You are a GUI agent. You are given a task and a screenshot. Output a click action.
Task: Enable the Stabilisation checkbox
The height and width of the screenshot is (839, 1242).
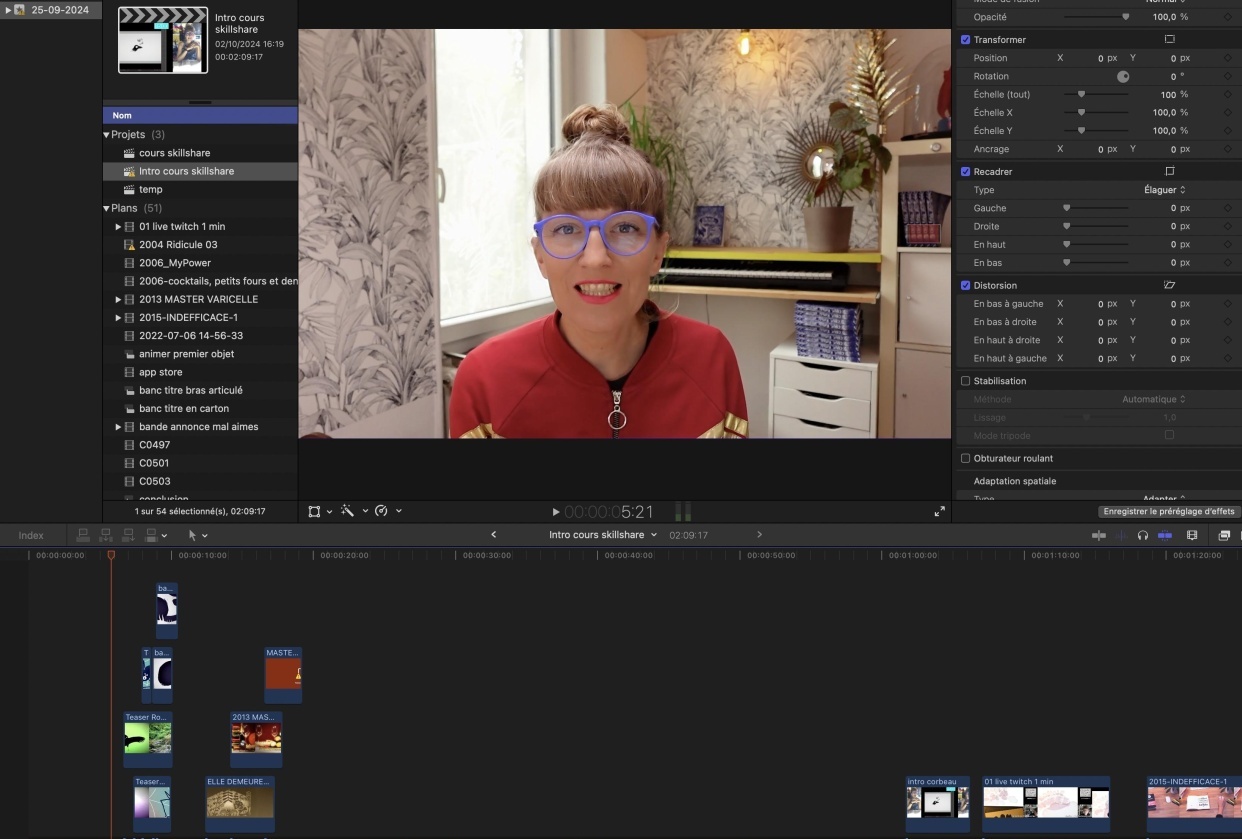[965, 381]
